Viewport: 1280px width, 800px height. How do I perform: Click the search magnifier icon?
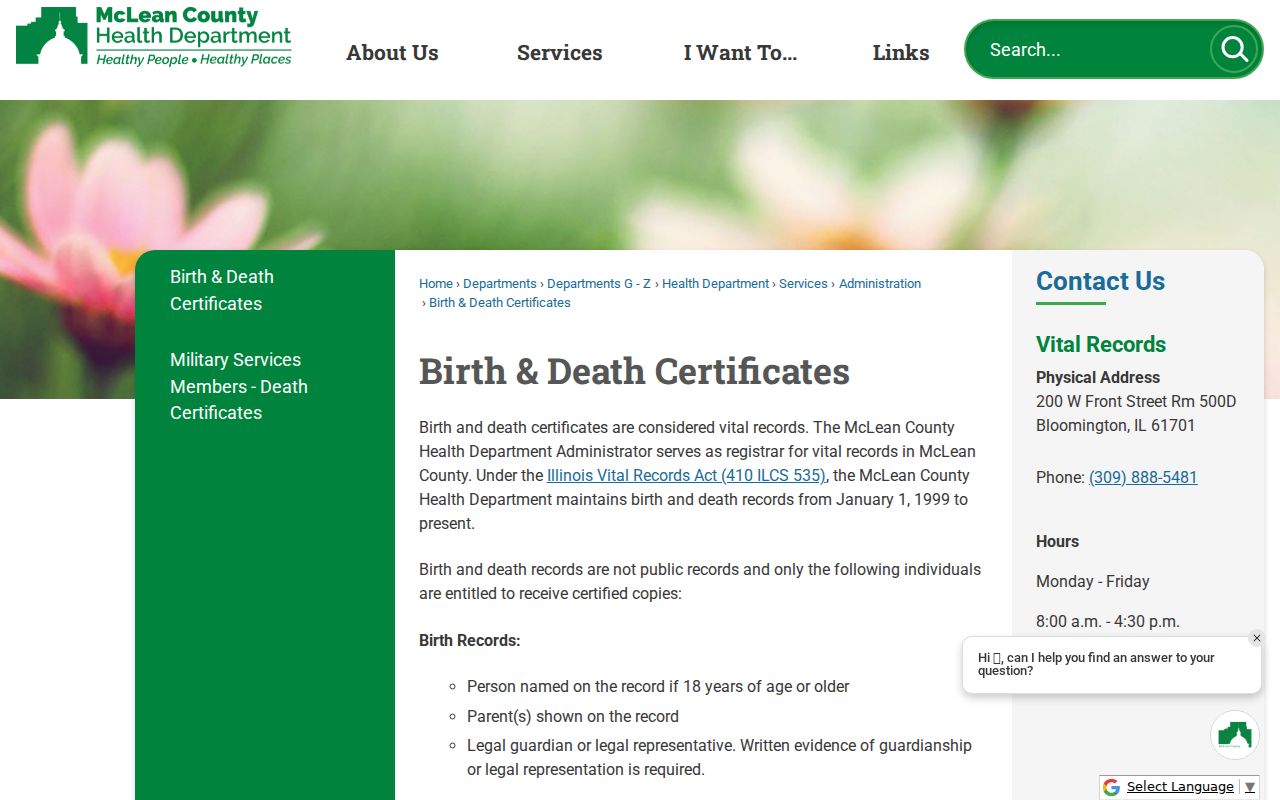pos(1234,49)
